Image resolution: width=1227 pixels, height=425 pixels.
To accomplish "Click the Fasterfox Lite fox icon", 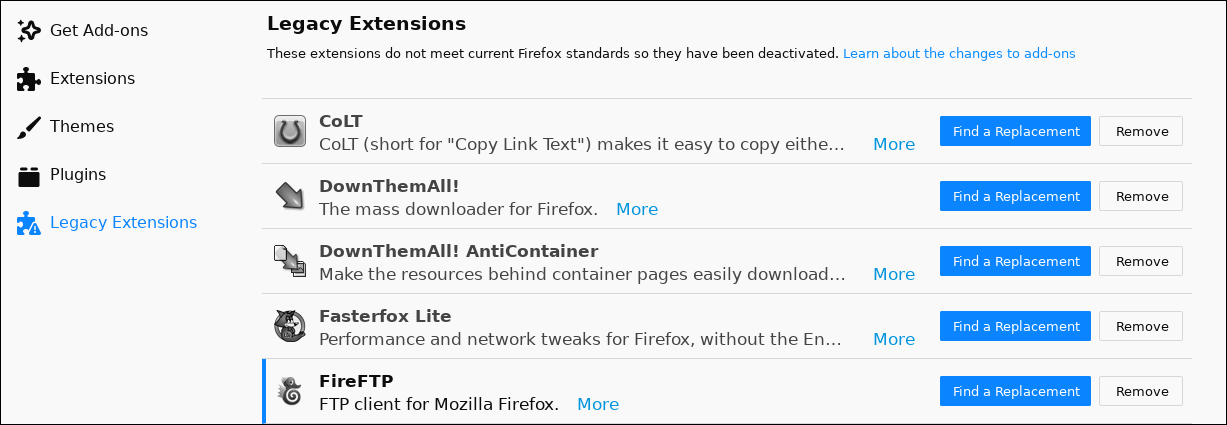I will [290, 326].
